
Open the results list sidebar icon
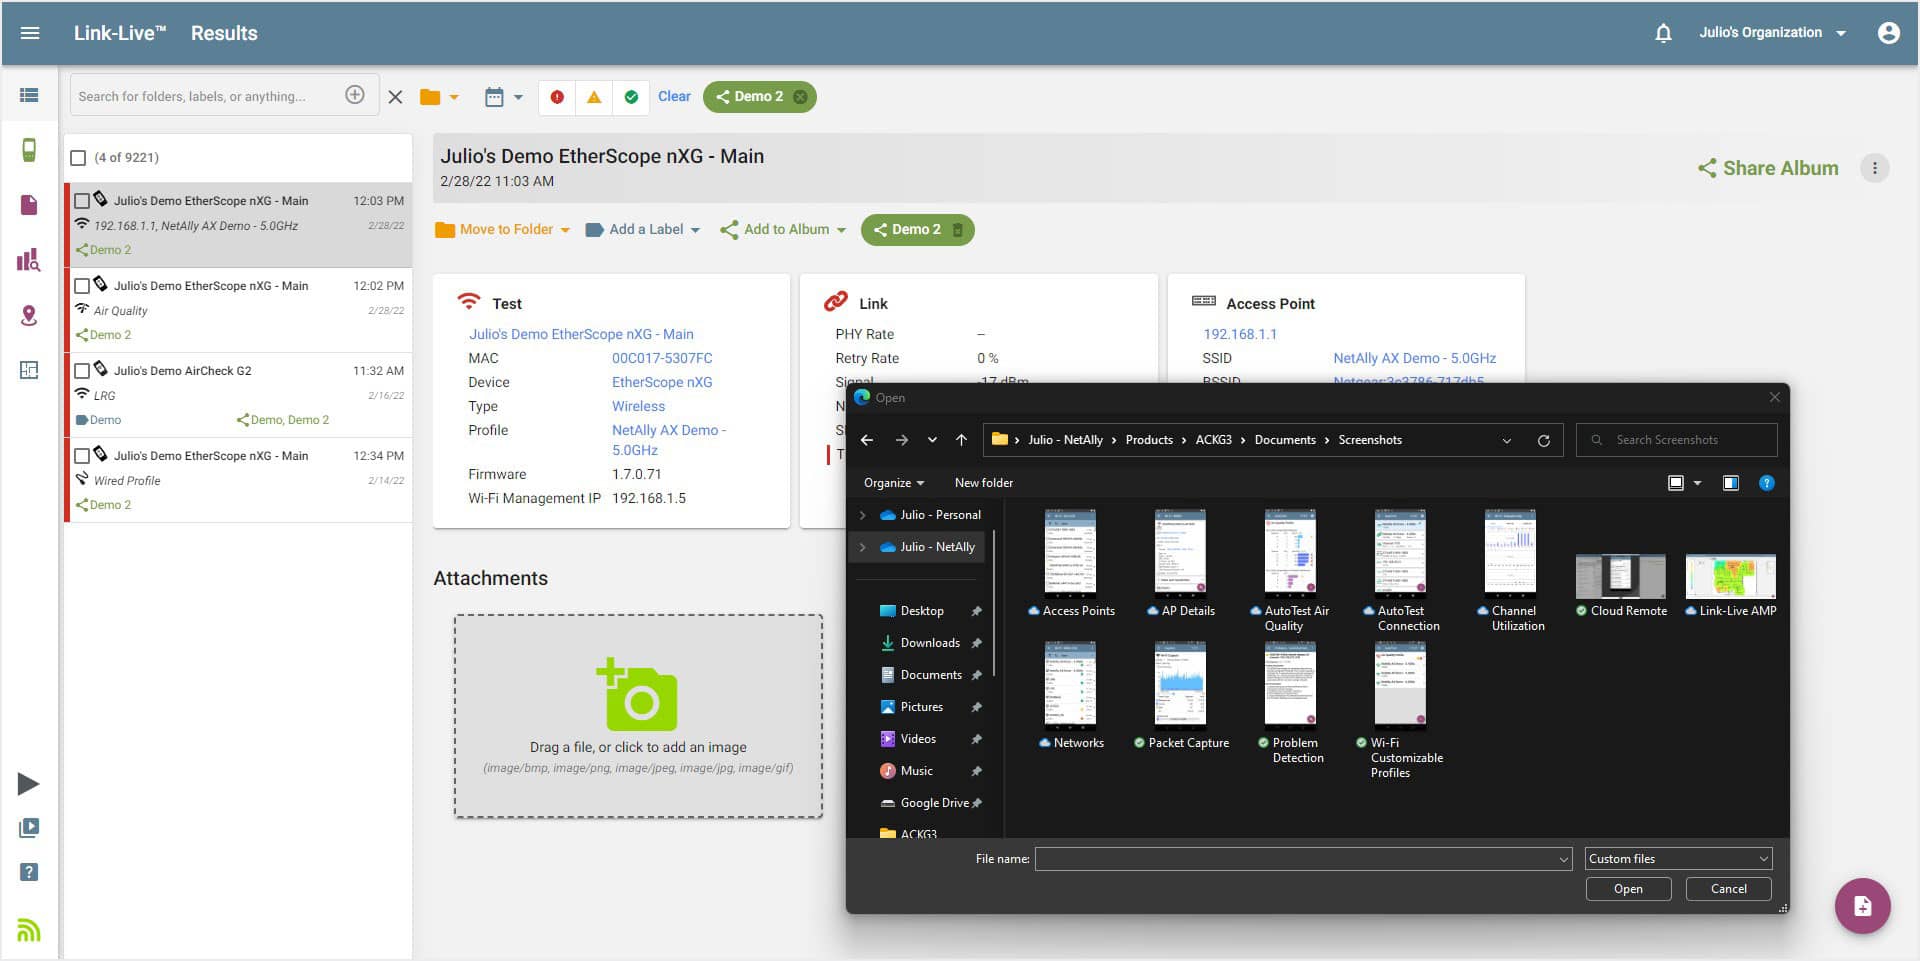pos(29,95)
